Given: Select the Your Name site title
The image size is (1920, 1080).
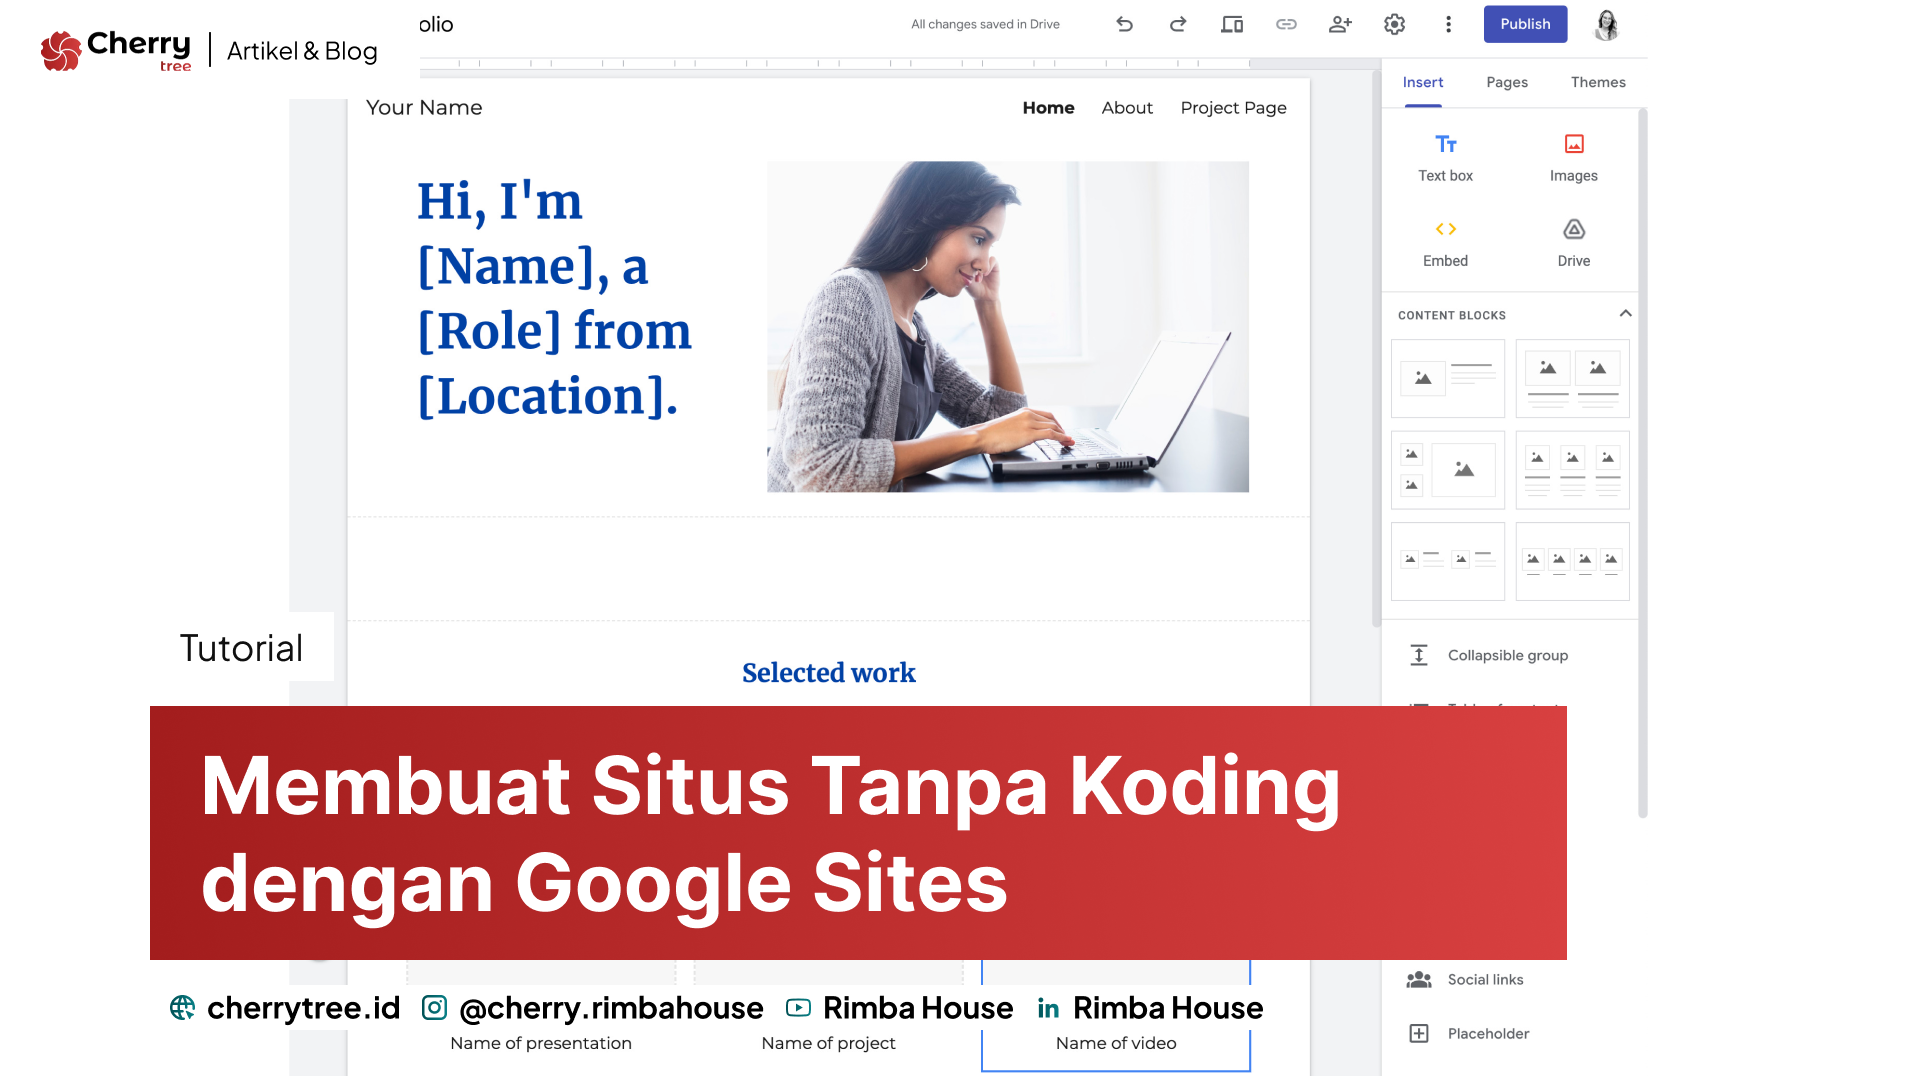Looking at the screenshot, I should click(424, 108).
